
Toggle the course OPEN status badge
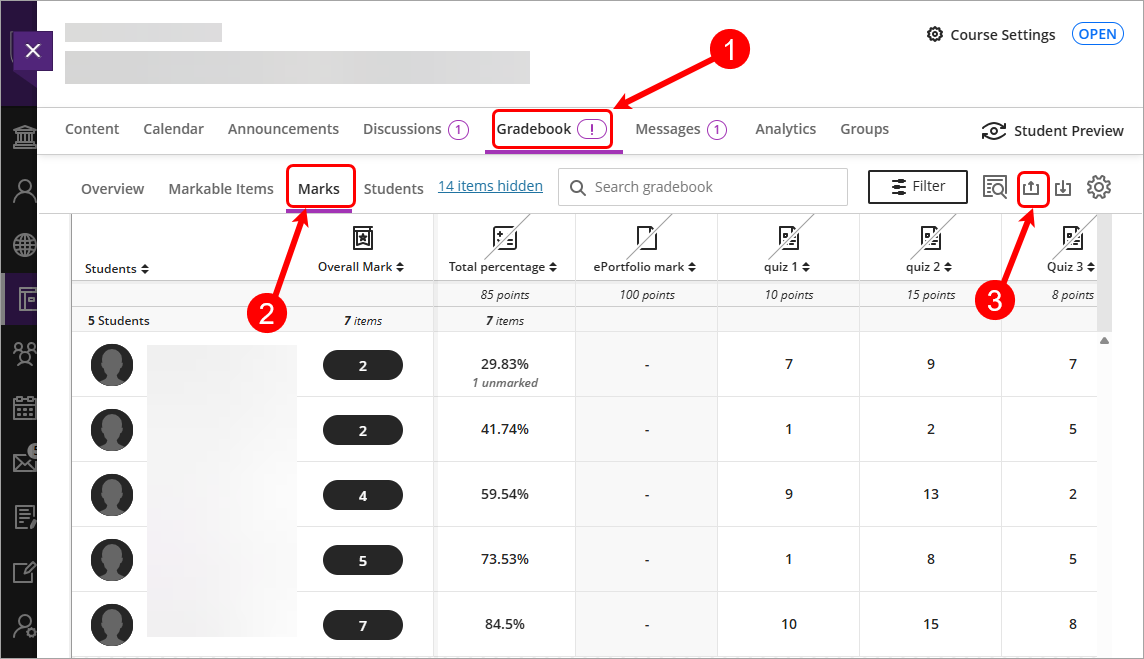[1097, 34]
